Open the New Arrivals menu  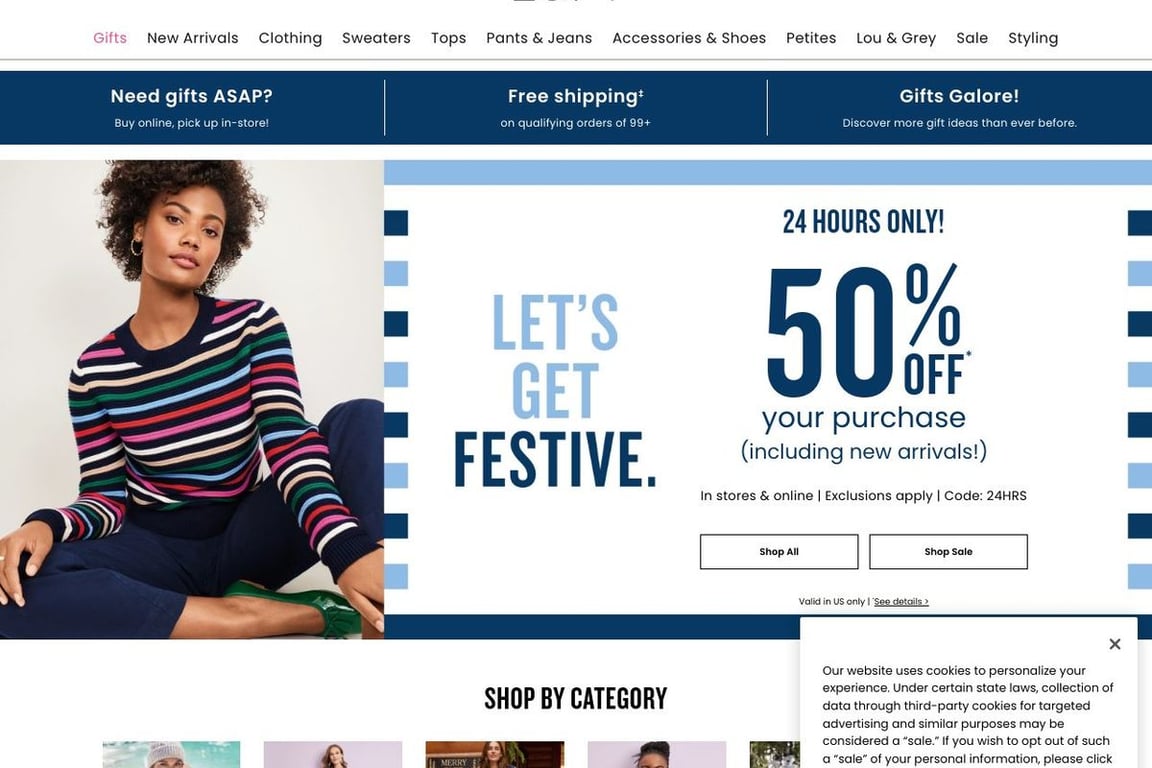coord(192,38)
